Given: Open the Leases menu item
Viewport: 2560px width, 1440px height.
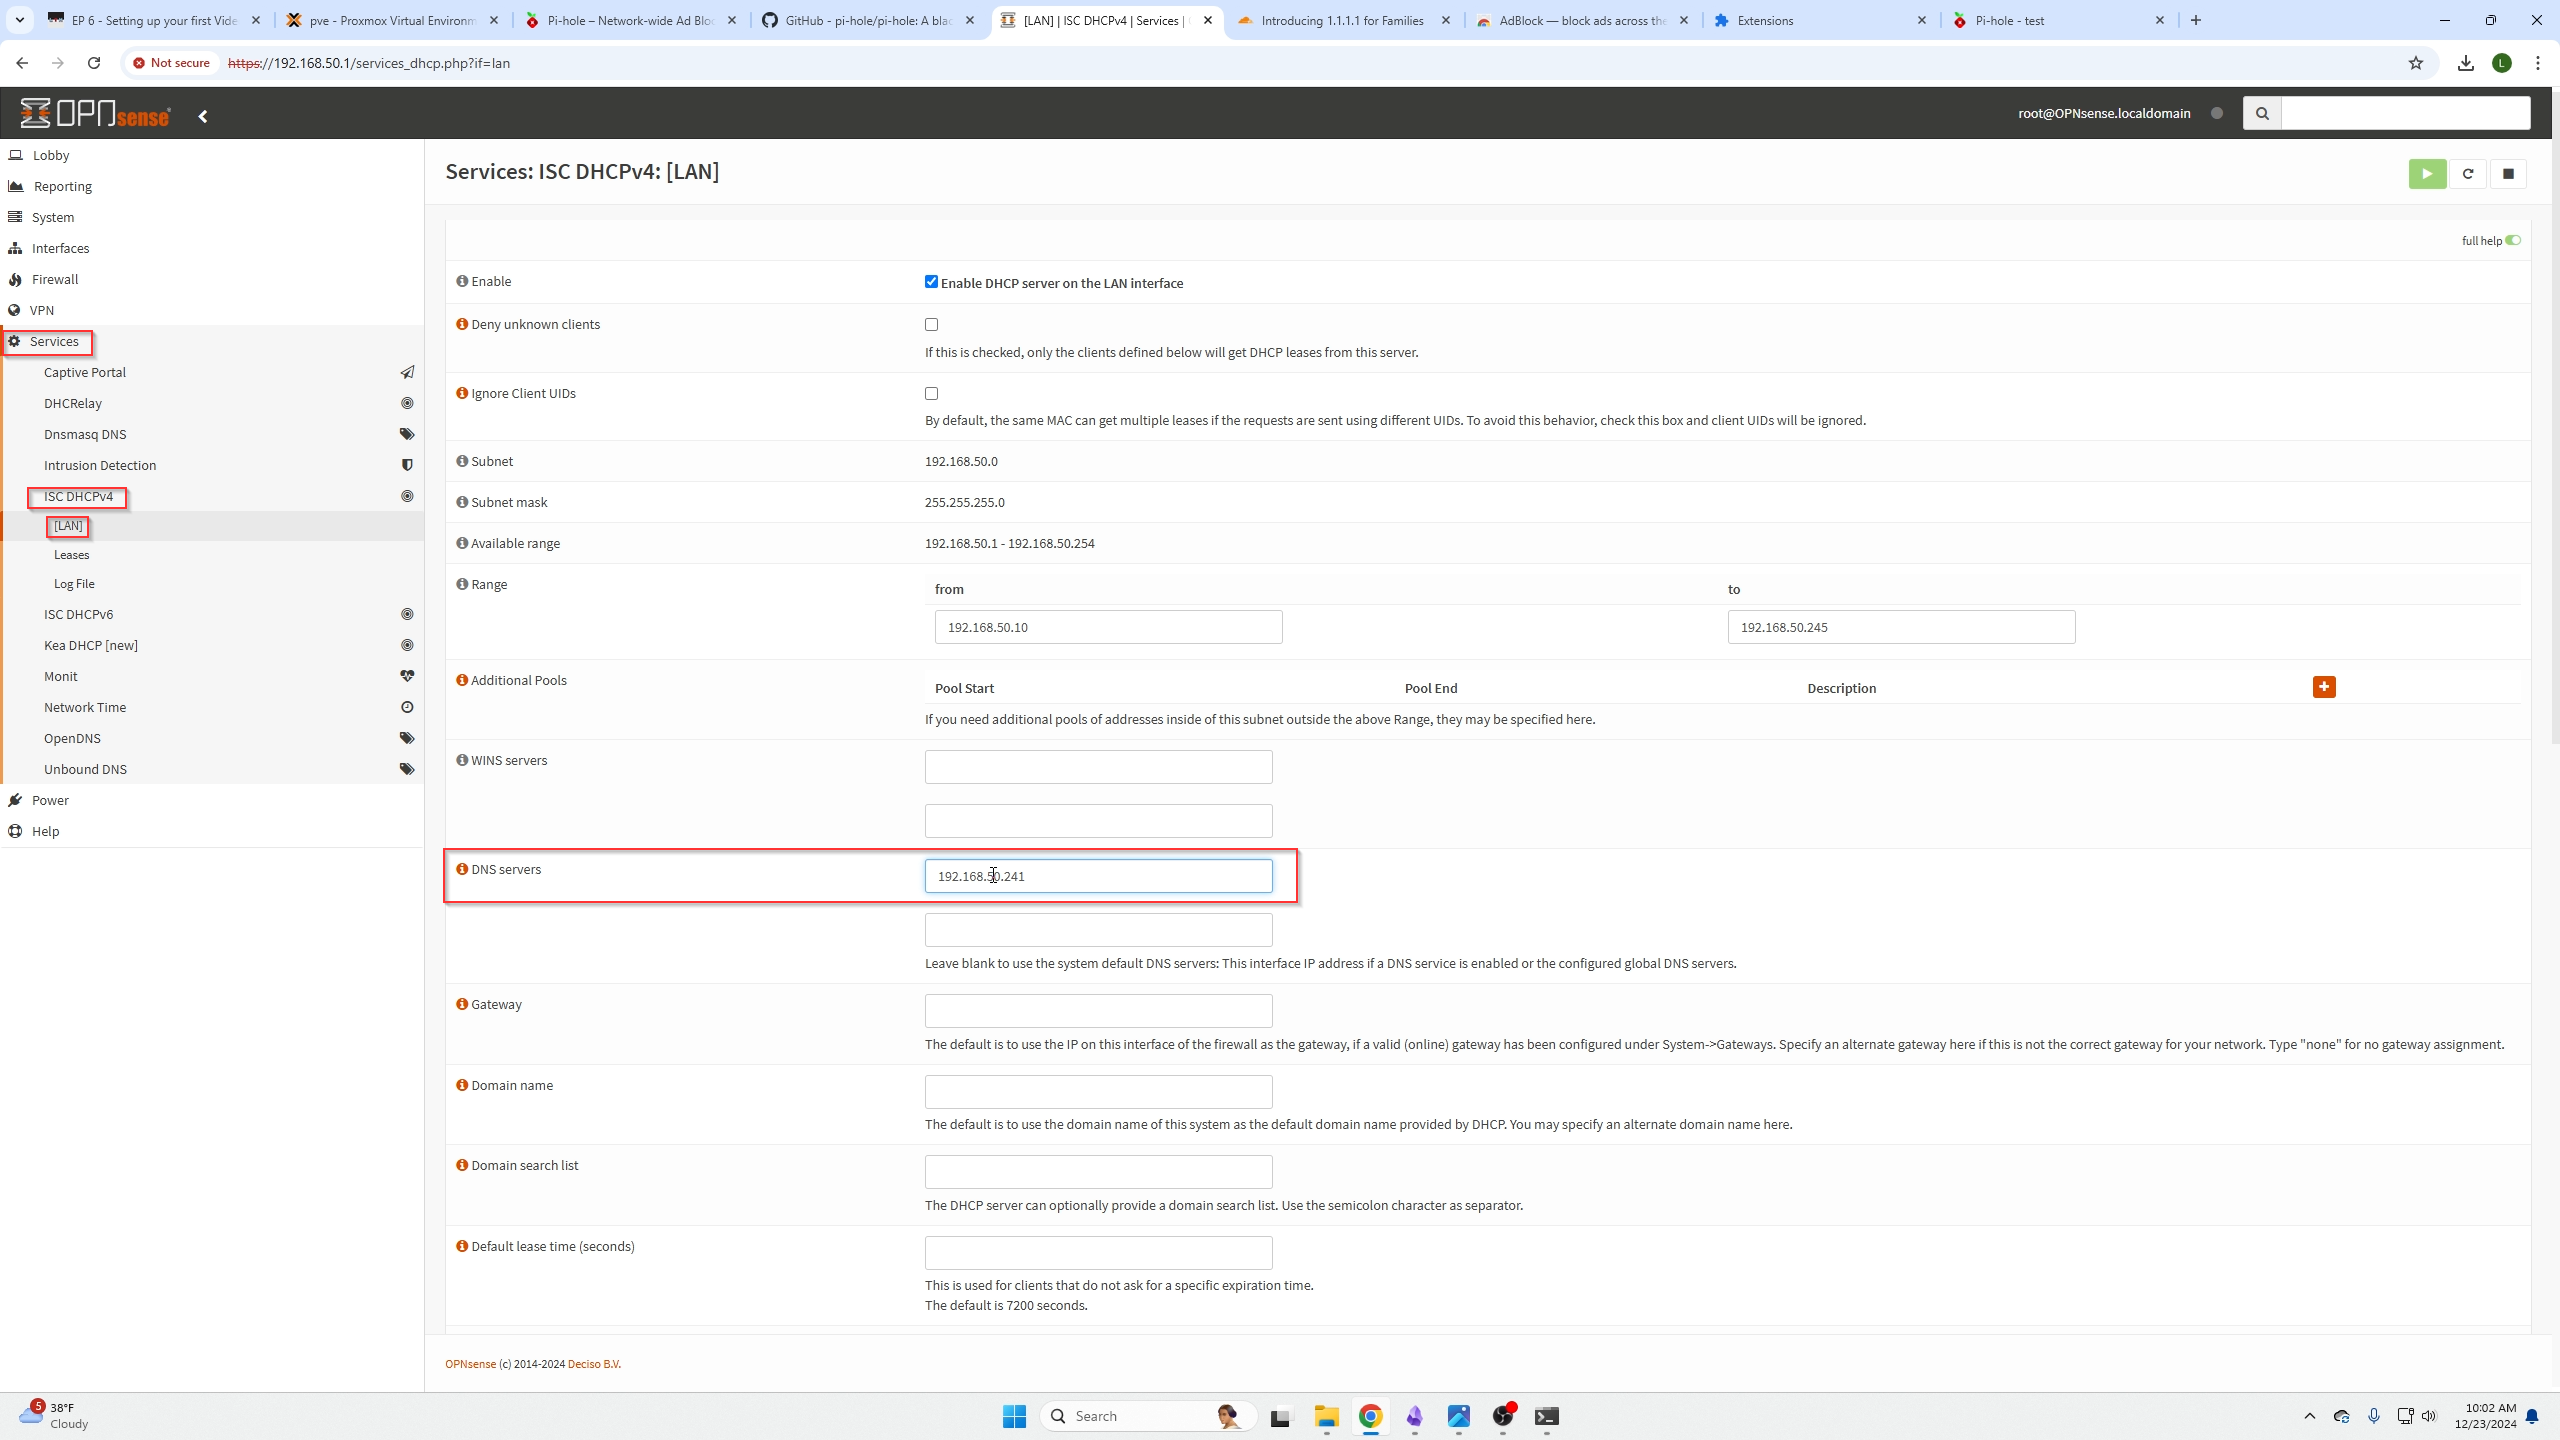Looking at the screenshot, I should click(72, 555).
